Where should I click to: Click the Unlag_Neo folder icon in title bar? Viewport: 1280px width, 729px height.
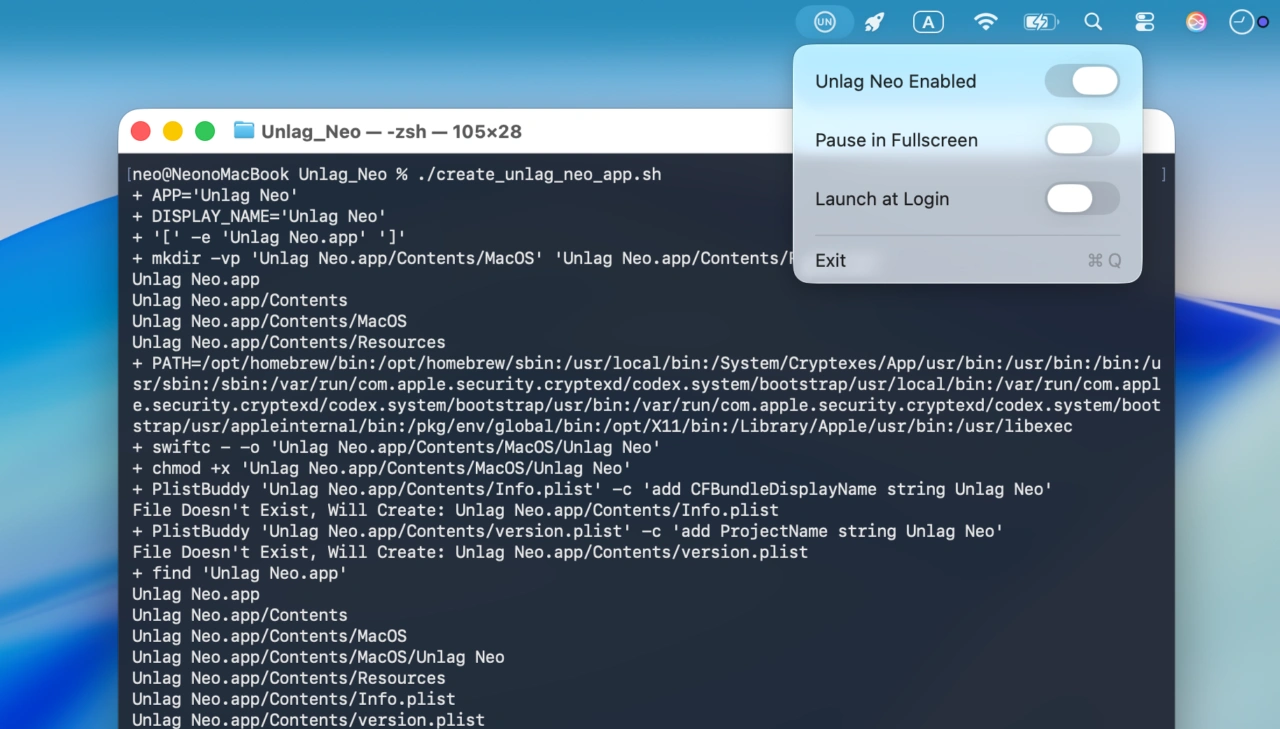[x=244, y=131]
